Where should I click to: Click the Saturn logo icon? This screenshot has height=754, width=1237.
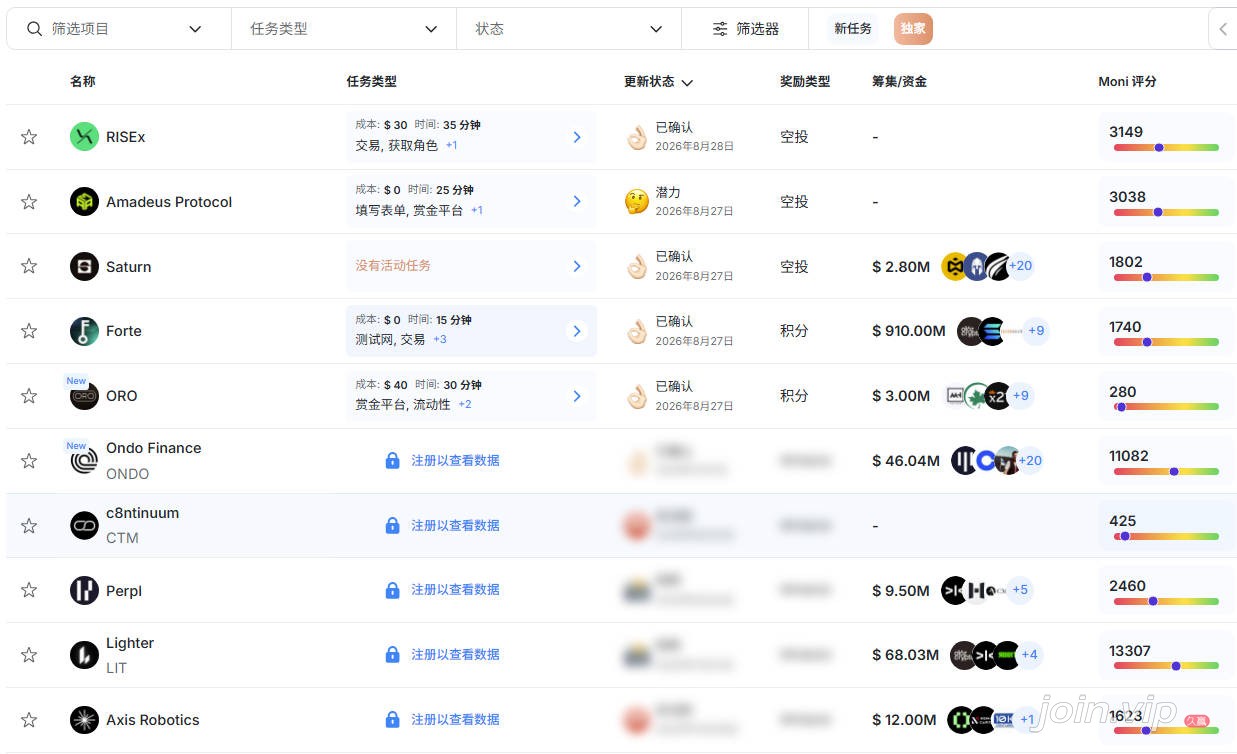click(x=84, y=266)
